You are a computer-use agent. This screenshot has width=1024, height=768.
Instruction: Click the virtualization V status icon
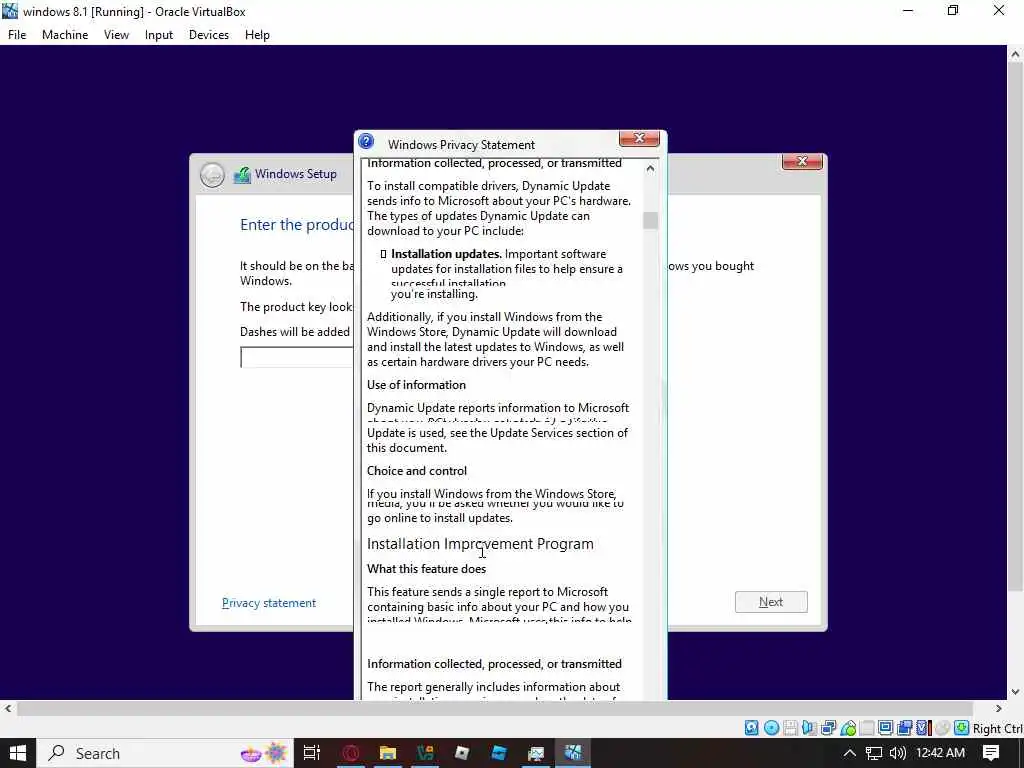[923, 728]
